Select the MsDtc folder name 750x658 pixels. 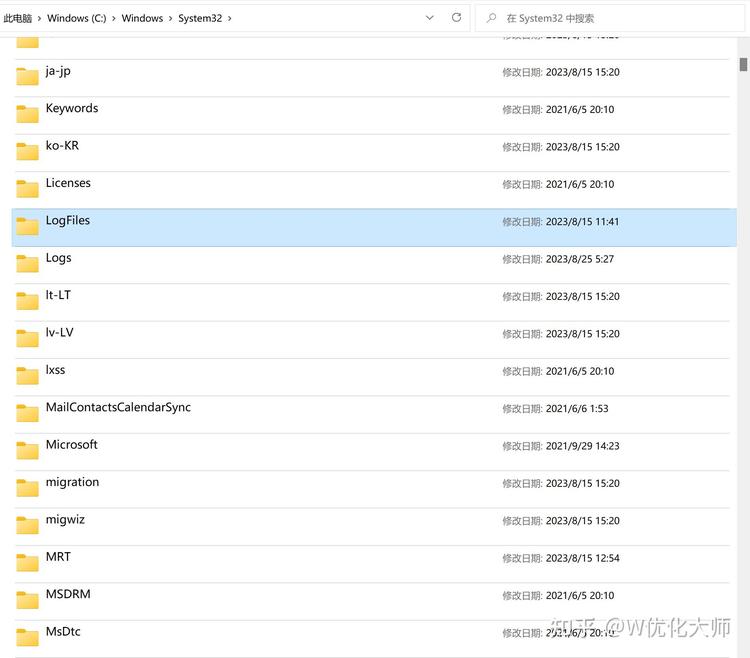tap(63, 631)
